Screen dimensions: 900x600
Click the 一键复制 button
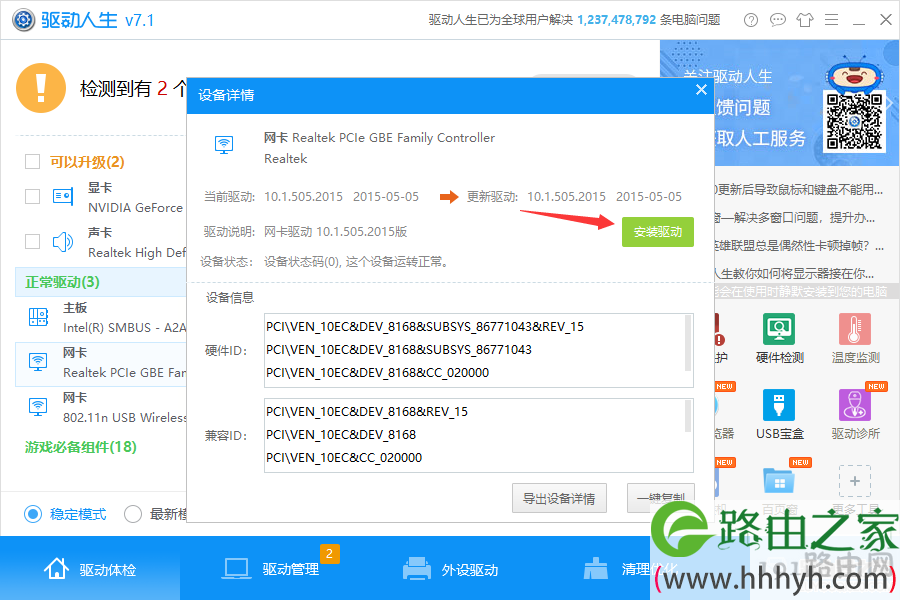pos(661,498)
